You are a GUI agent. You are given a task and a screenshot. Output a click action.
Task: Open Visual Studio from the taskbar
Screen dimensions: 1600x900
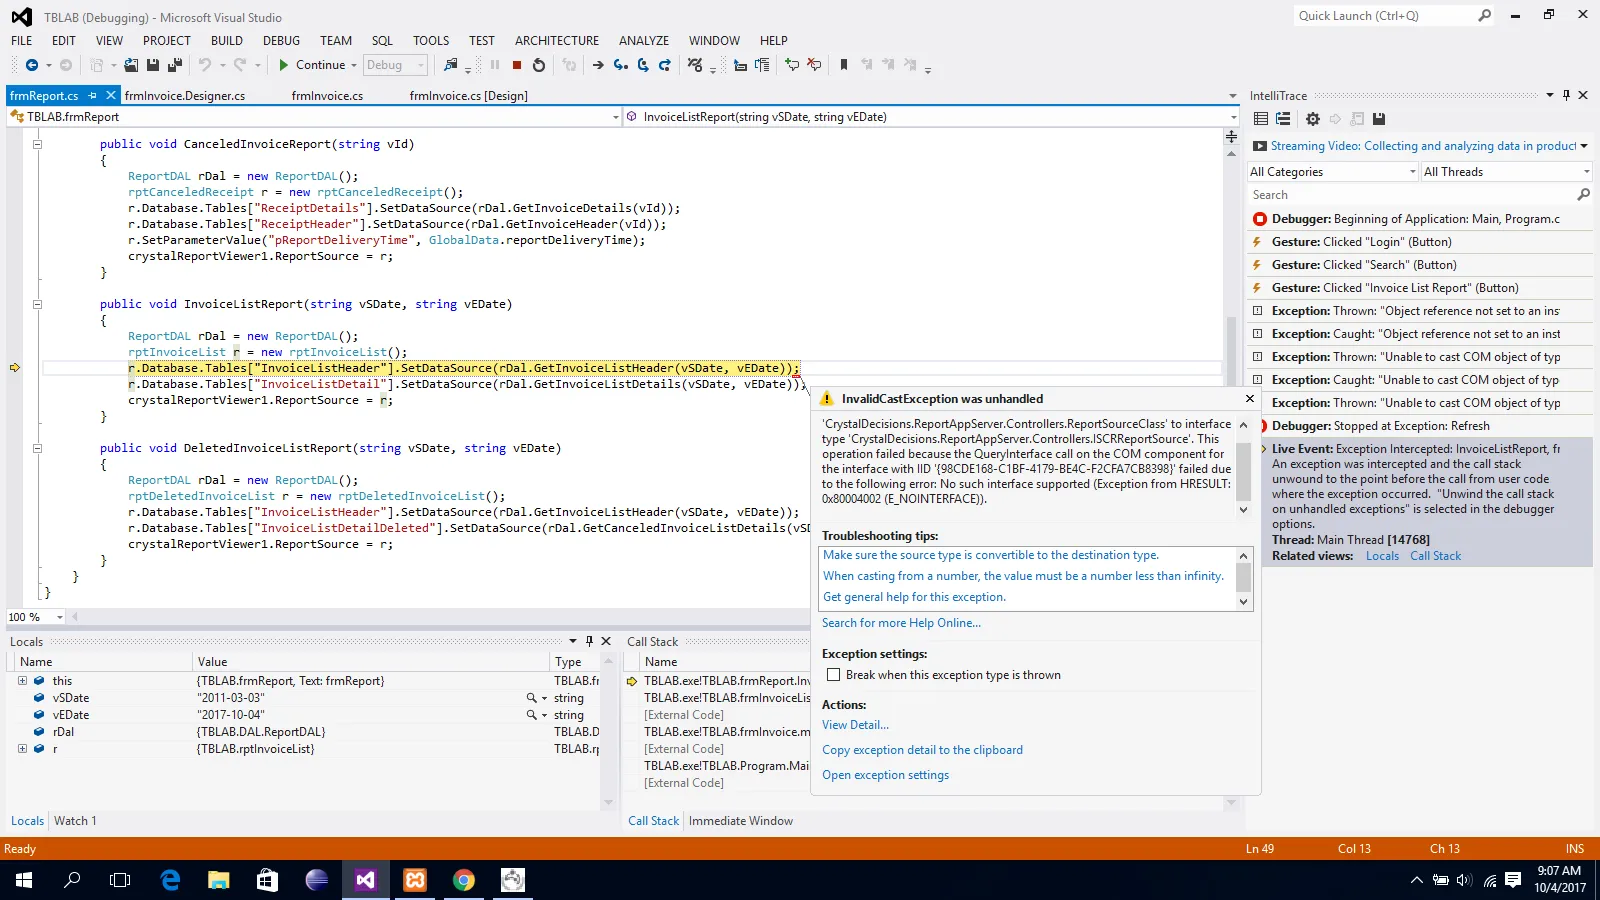tap(365, 880)
